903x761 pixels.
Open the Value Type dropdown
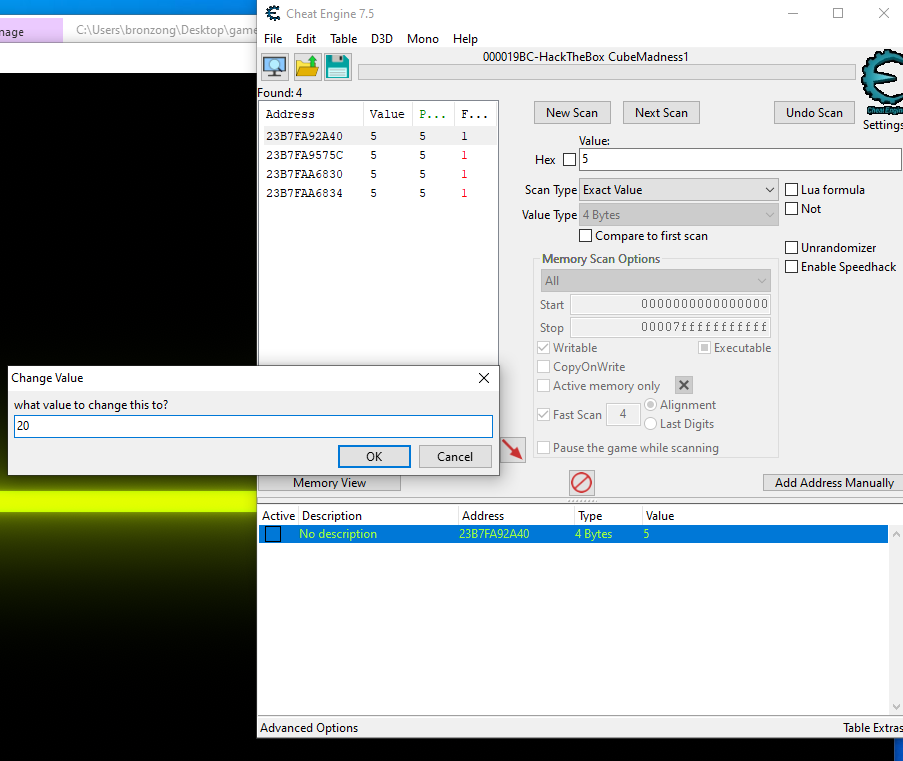[678, 215]
